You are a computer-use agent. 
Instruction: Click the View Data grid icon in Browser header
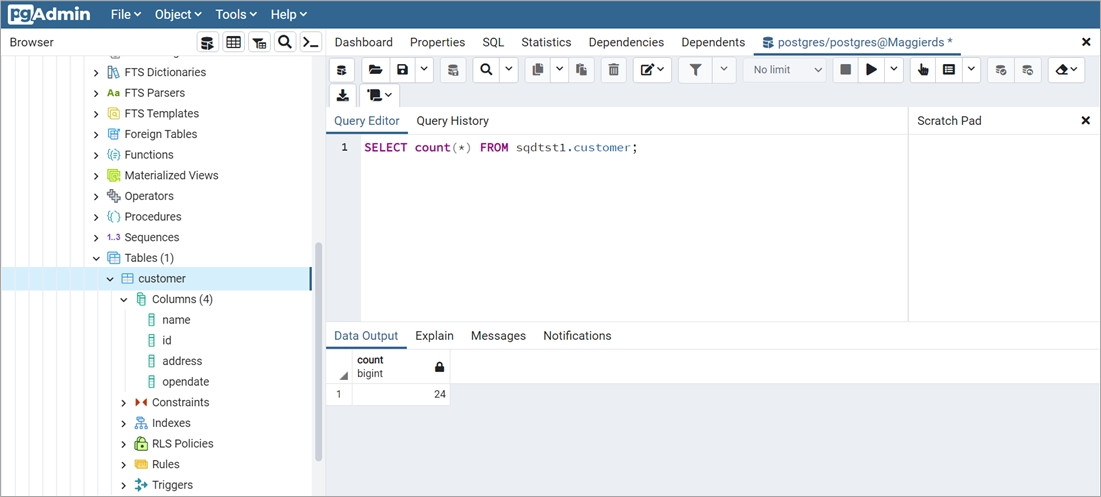(x=233, y=43)
